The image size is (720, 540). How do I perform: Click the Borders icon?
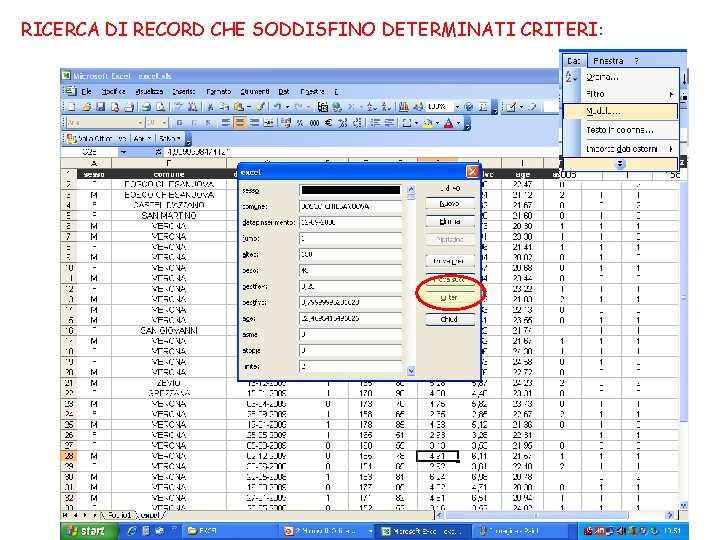tap(407, 123)
